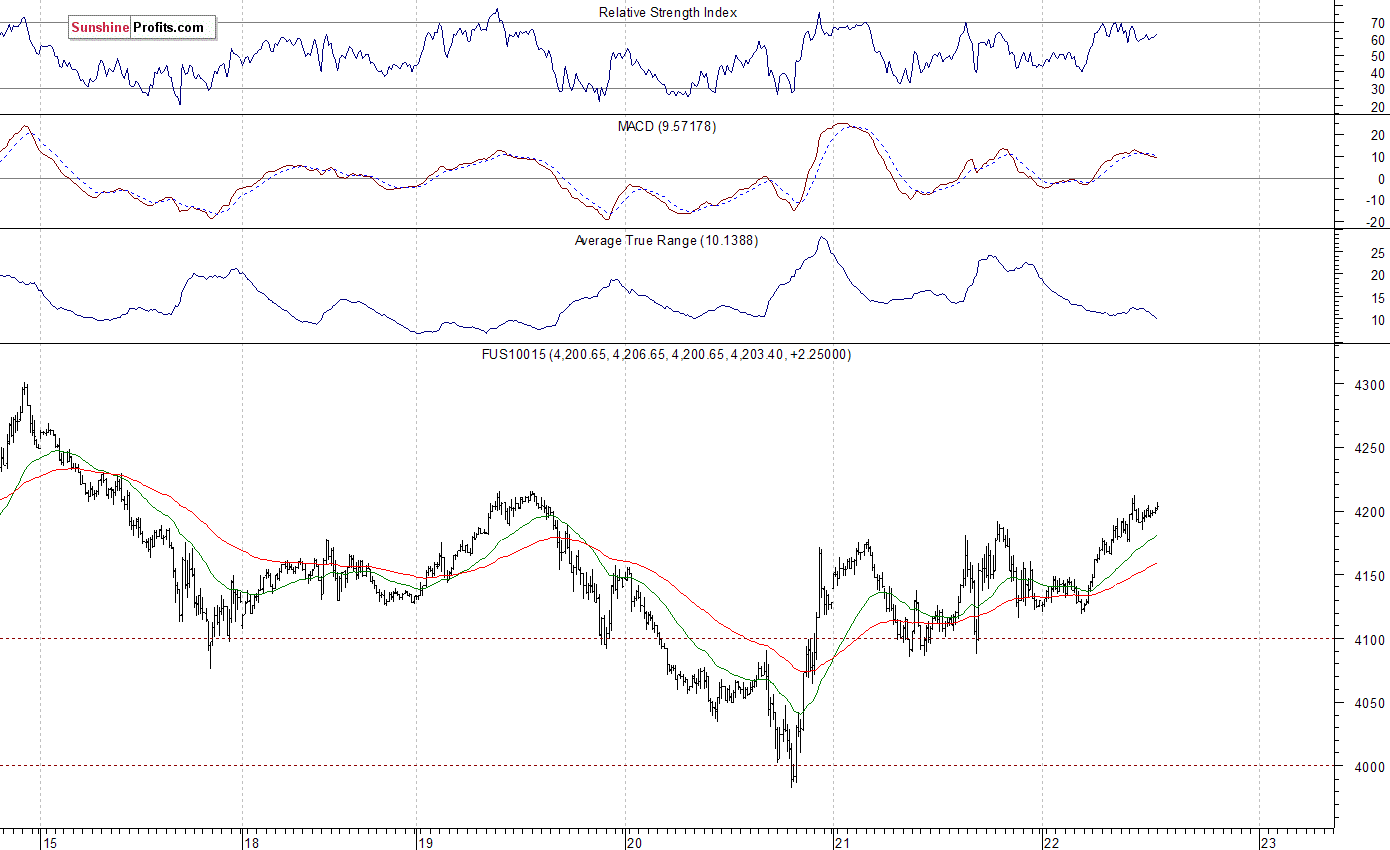Click date label 18 on time axis
The image size is (1390, 850).
(x=253, y=842)
